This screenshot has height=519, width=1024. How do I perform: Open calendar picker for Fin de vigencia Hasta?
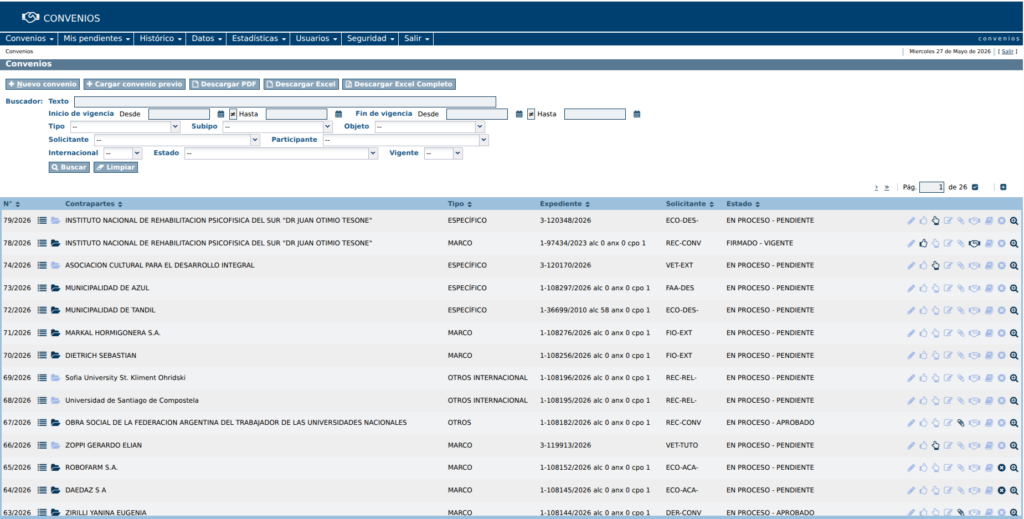(x=637, y=114)
